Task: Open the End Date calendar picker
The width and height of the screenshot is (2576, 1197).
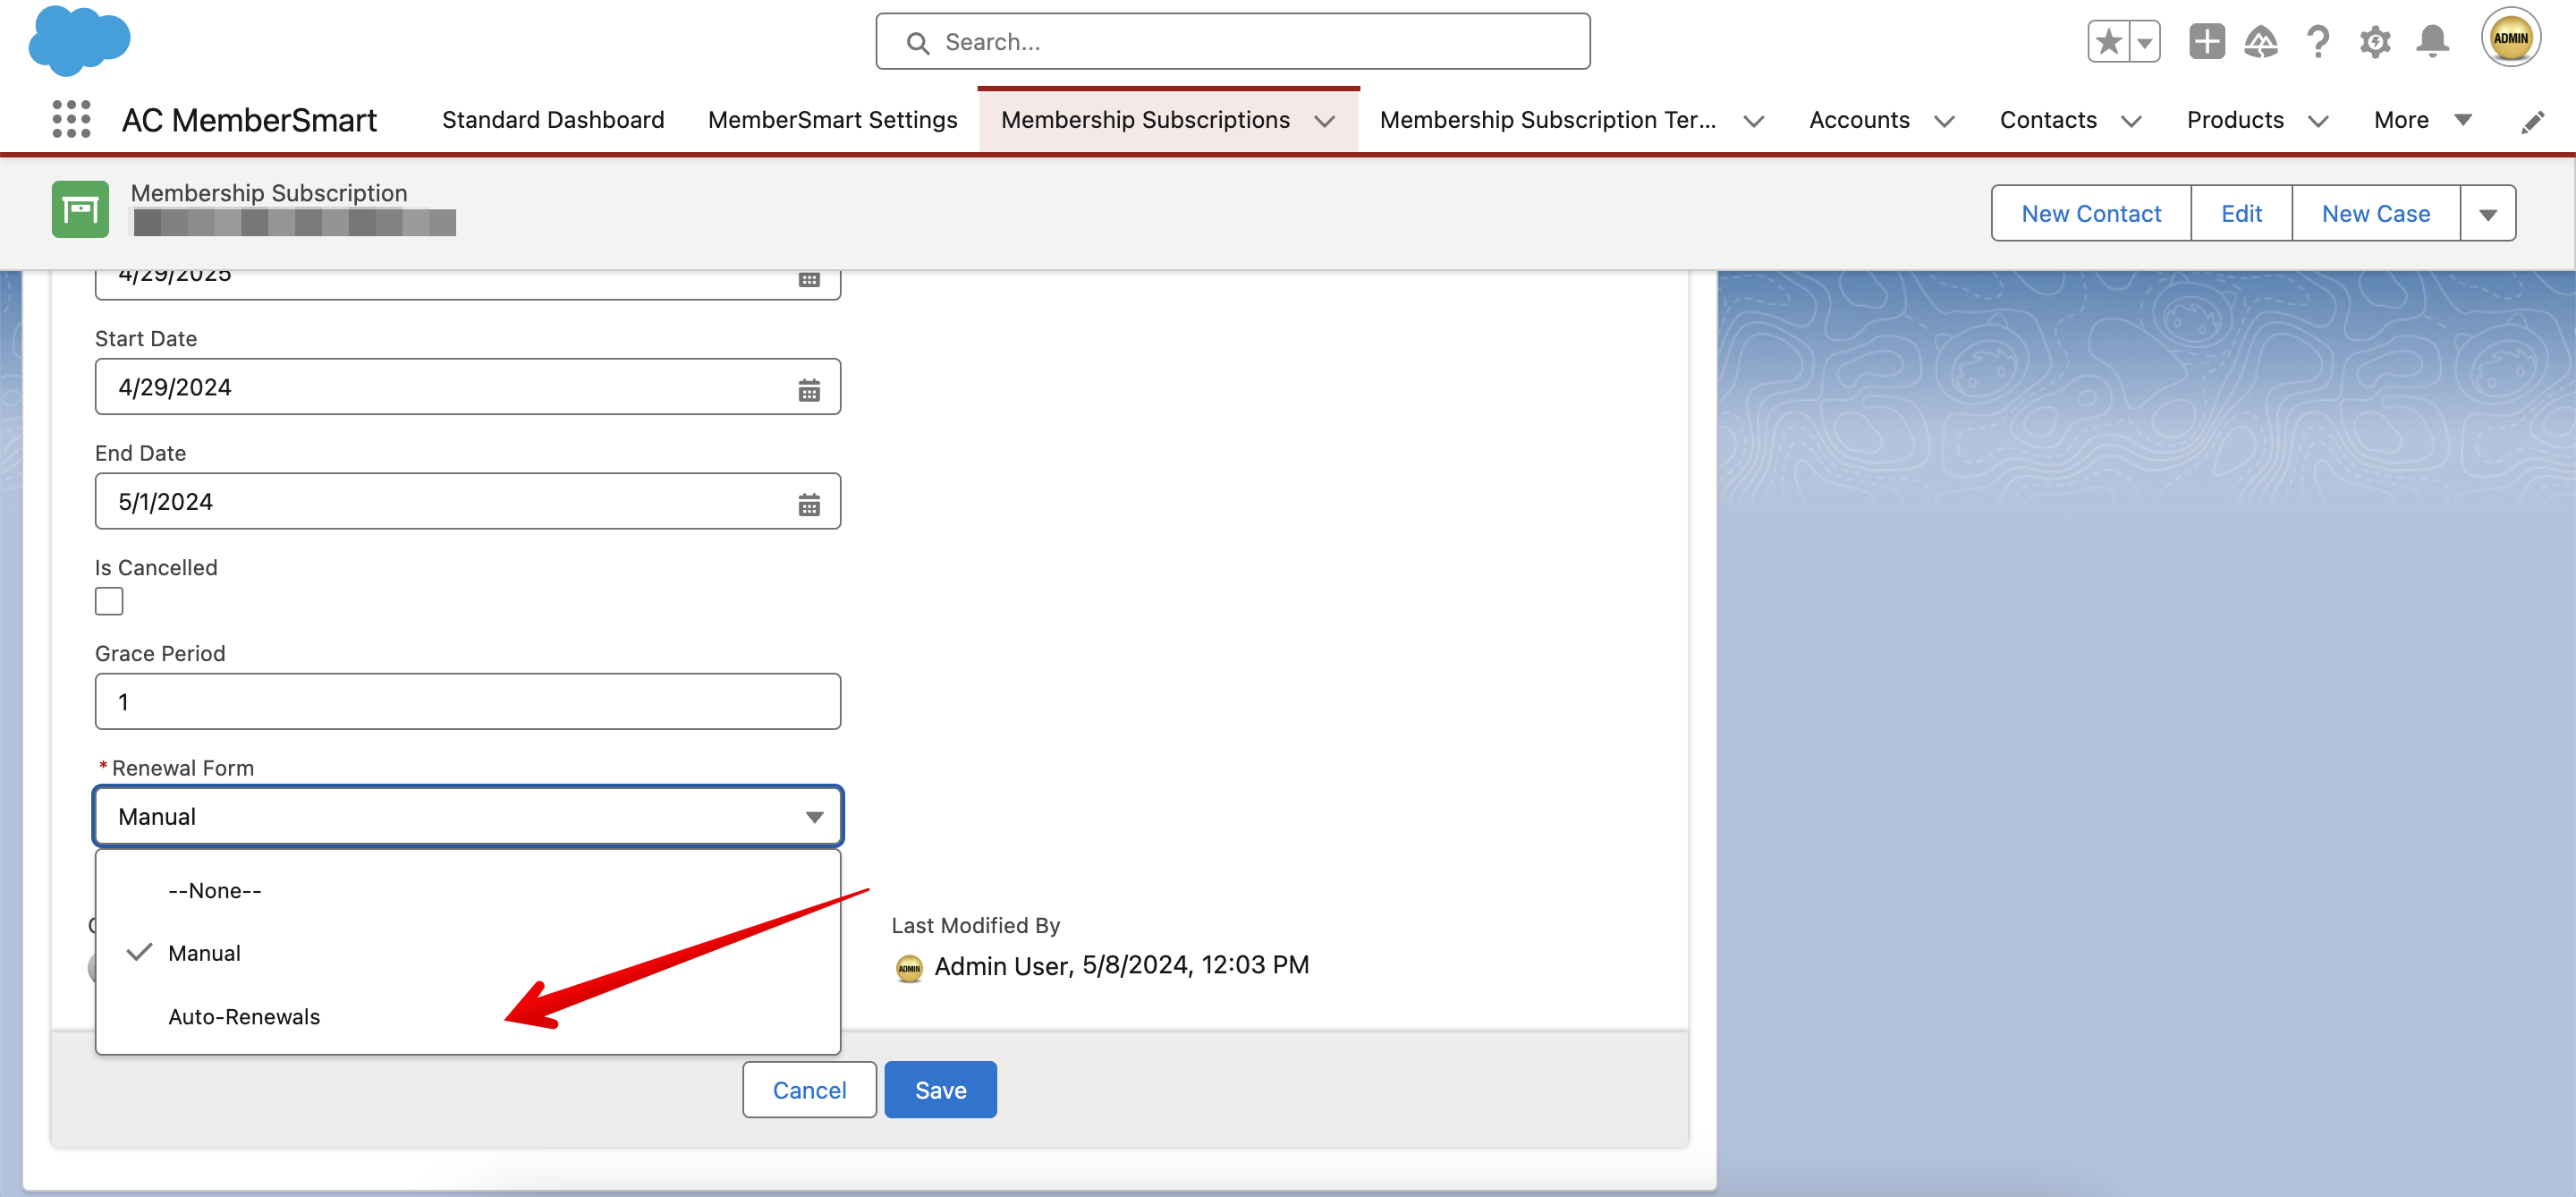Action: [809, 504]
